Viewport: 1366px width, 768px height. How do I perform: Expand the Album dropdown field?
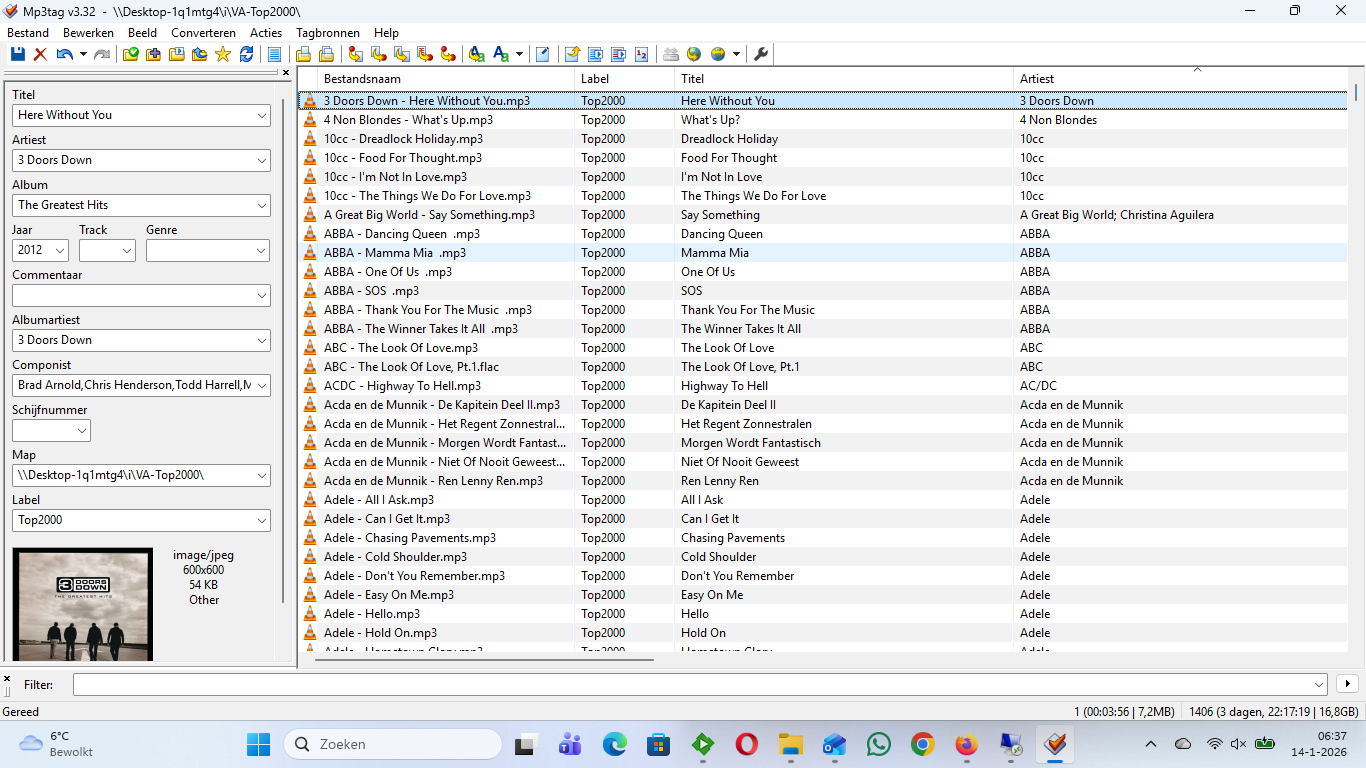pyautogui.click(x=262, y=205)
